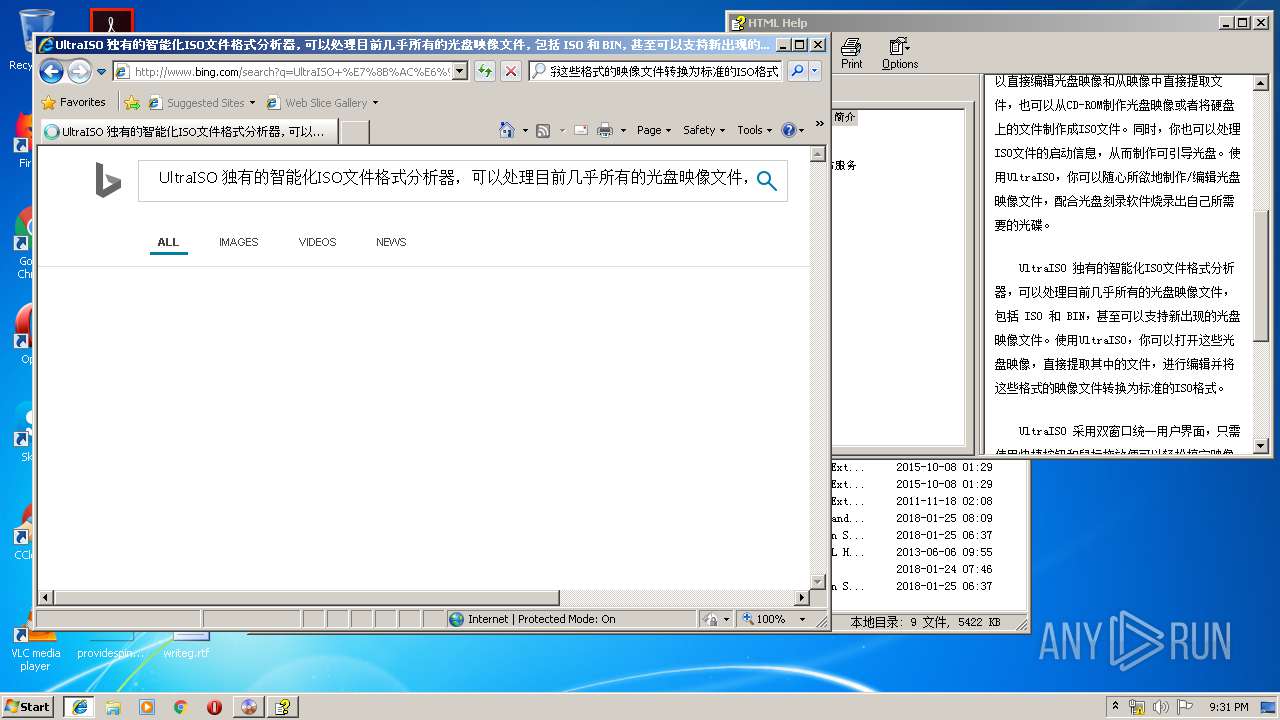Open Suggested Sites link
Screen dimensions: 1280x720
pyautogui.click(x=201, y=102)
